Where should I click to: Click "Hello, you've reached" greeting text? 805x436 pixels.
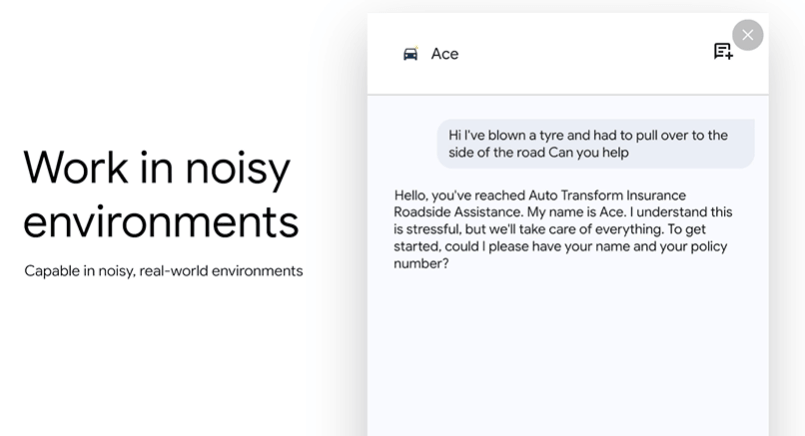tap(460, 195)
